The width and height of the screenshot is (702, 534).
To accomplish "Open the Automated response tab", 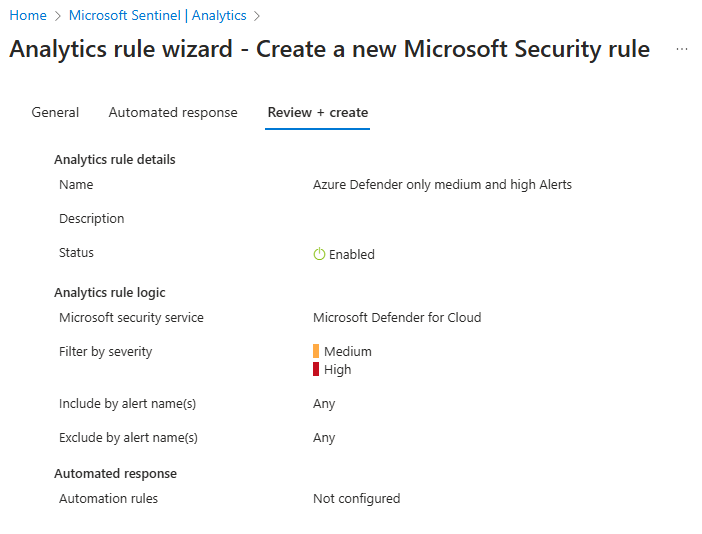I will pyautogui.click(x=173, y=112).
